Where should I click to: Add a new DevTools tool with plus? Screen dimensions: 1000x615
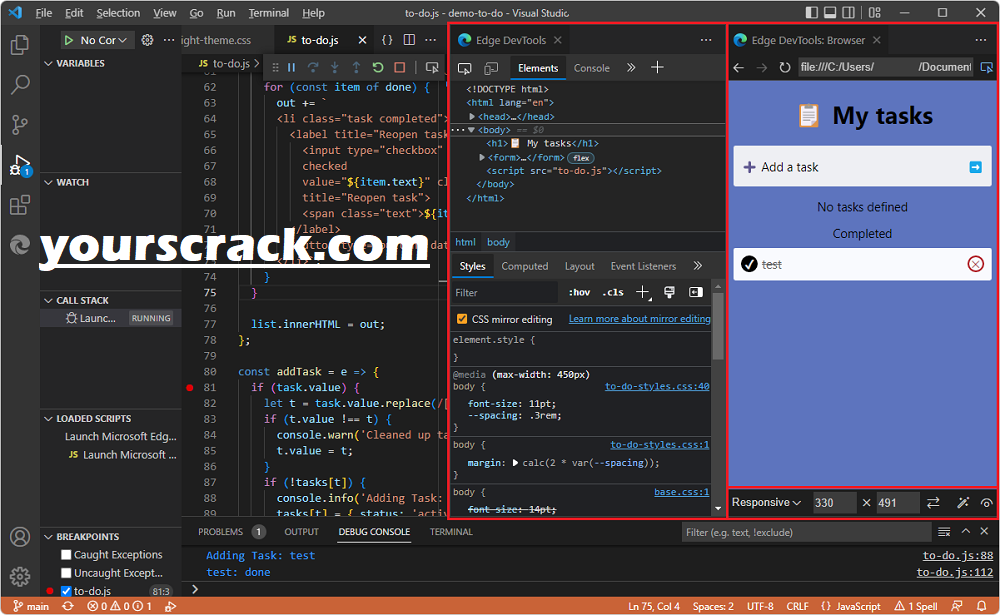658,67
